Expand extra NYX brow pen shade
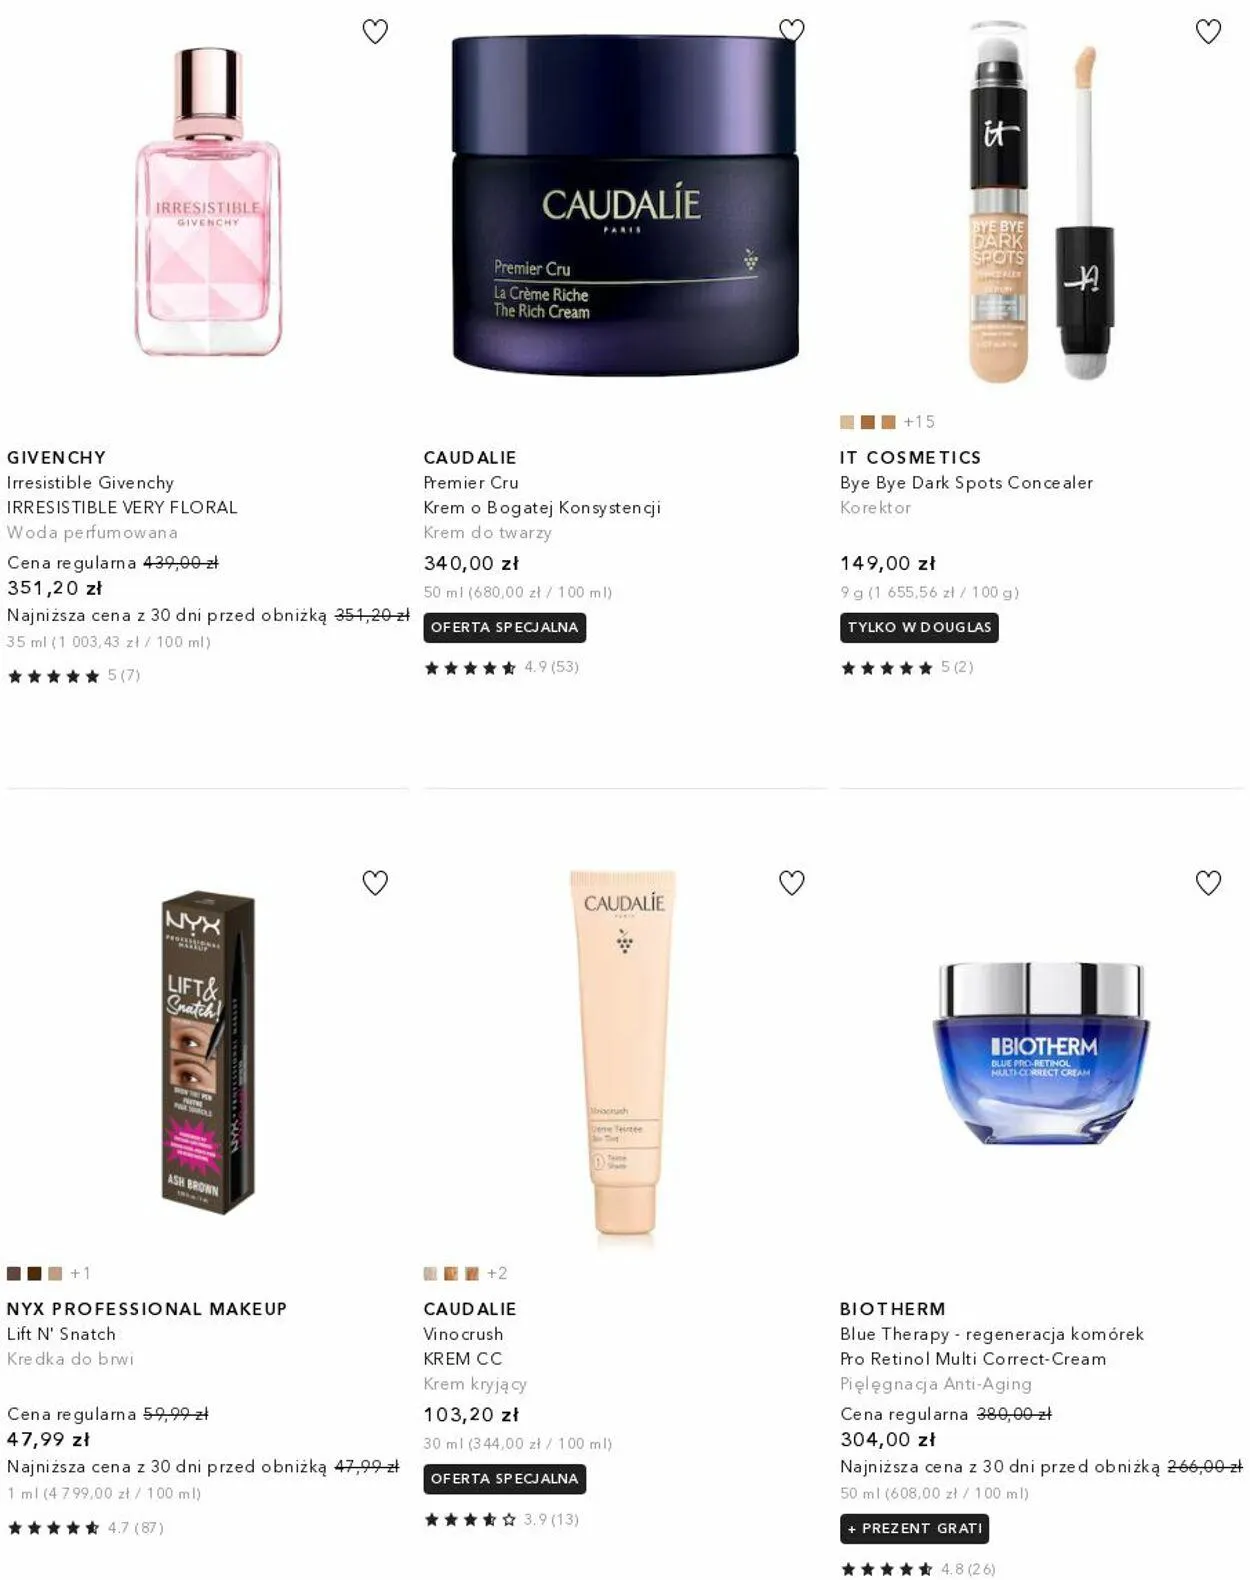Screen dimensions: 1250x1580 click(80, 1273)
